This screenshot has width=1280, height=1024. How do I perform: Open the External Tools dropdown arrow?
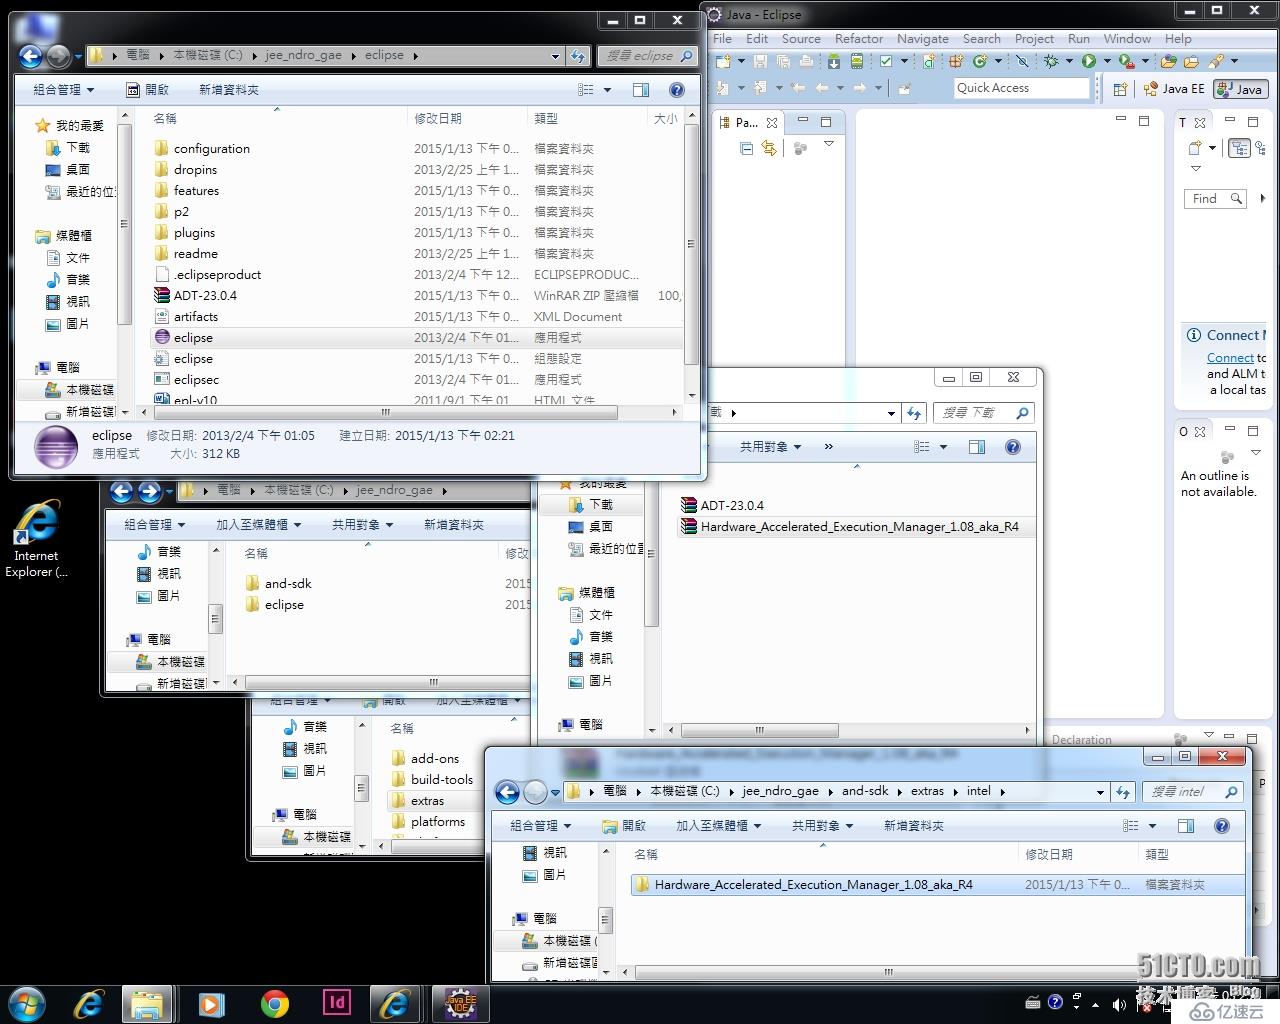[1145, 61]
